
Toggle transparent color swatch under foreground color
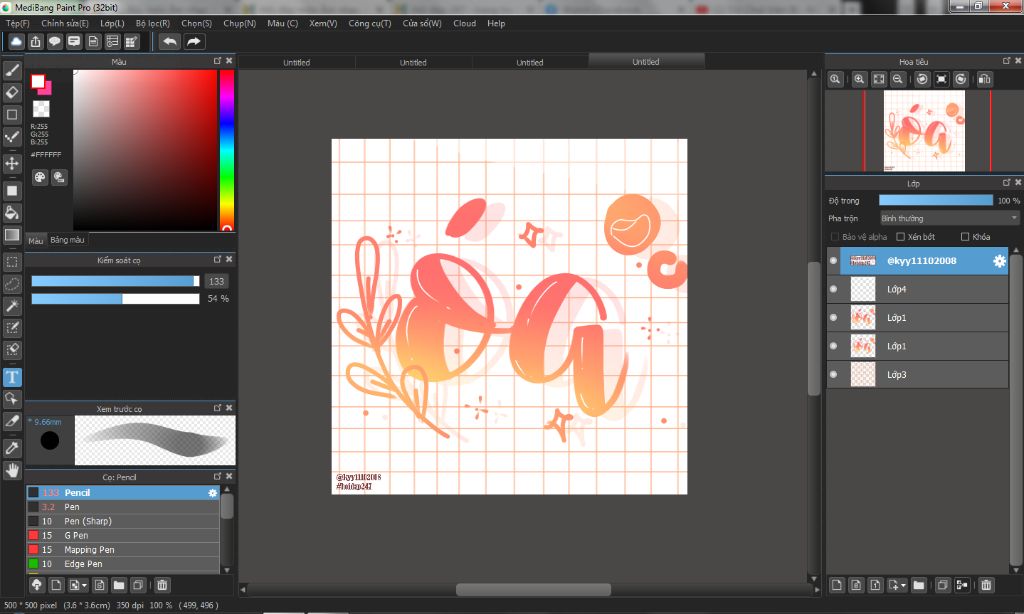click(x=41, y=108)
